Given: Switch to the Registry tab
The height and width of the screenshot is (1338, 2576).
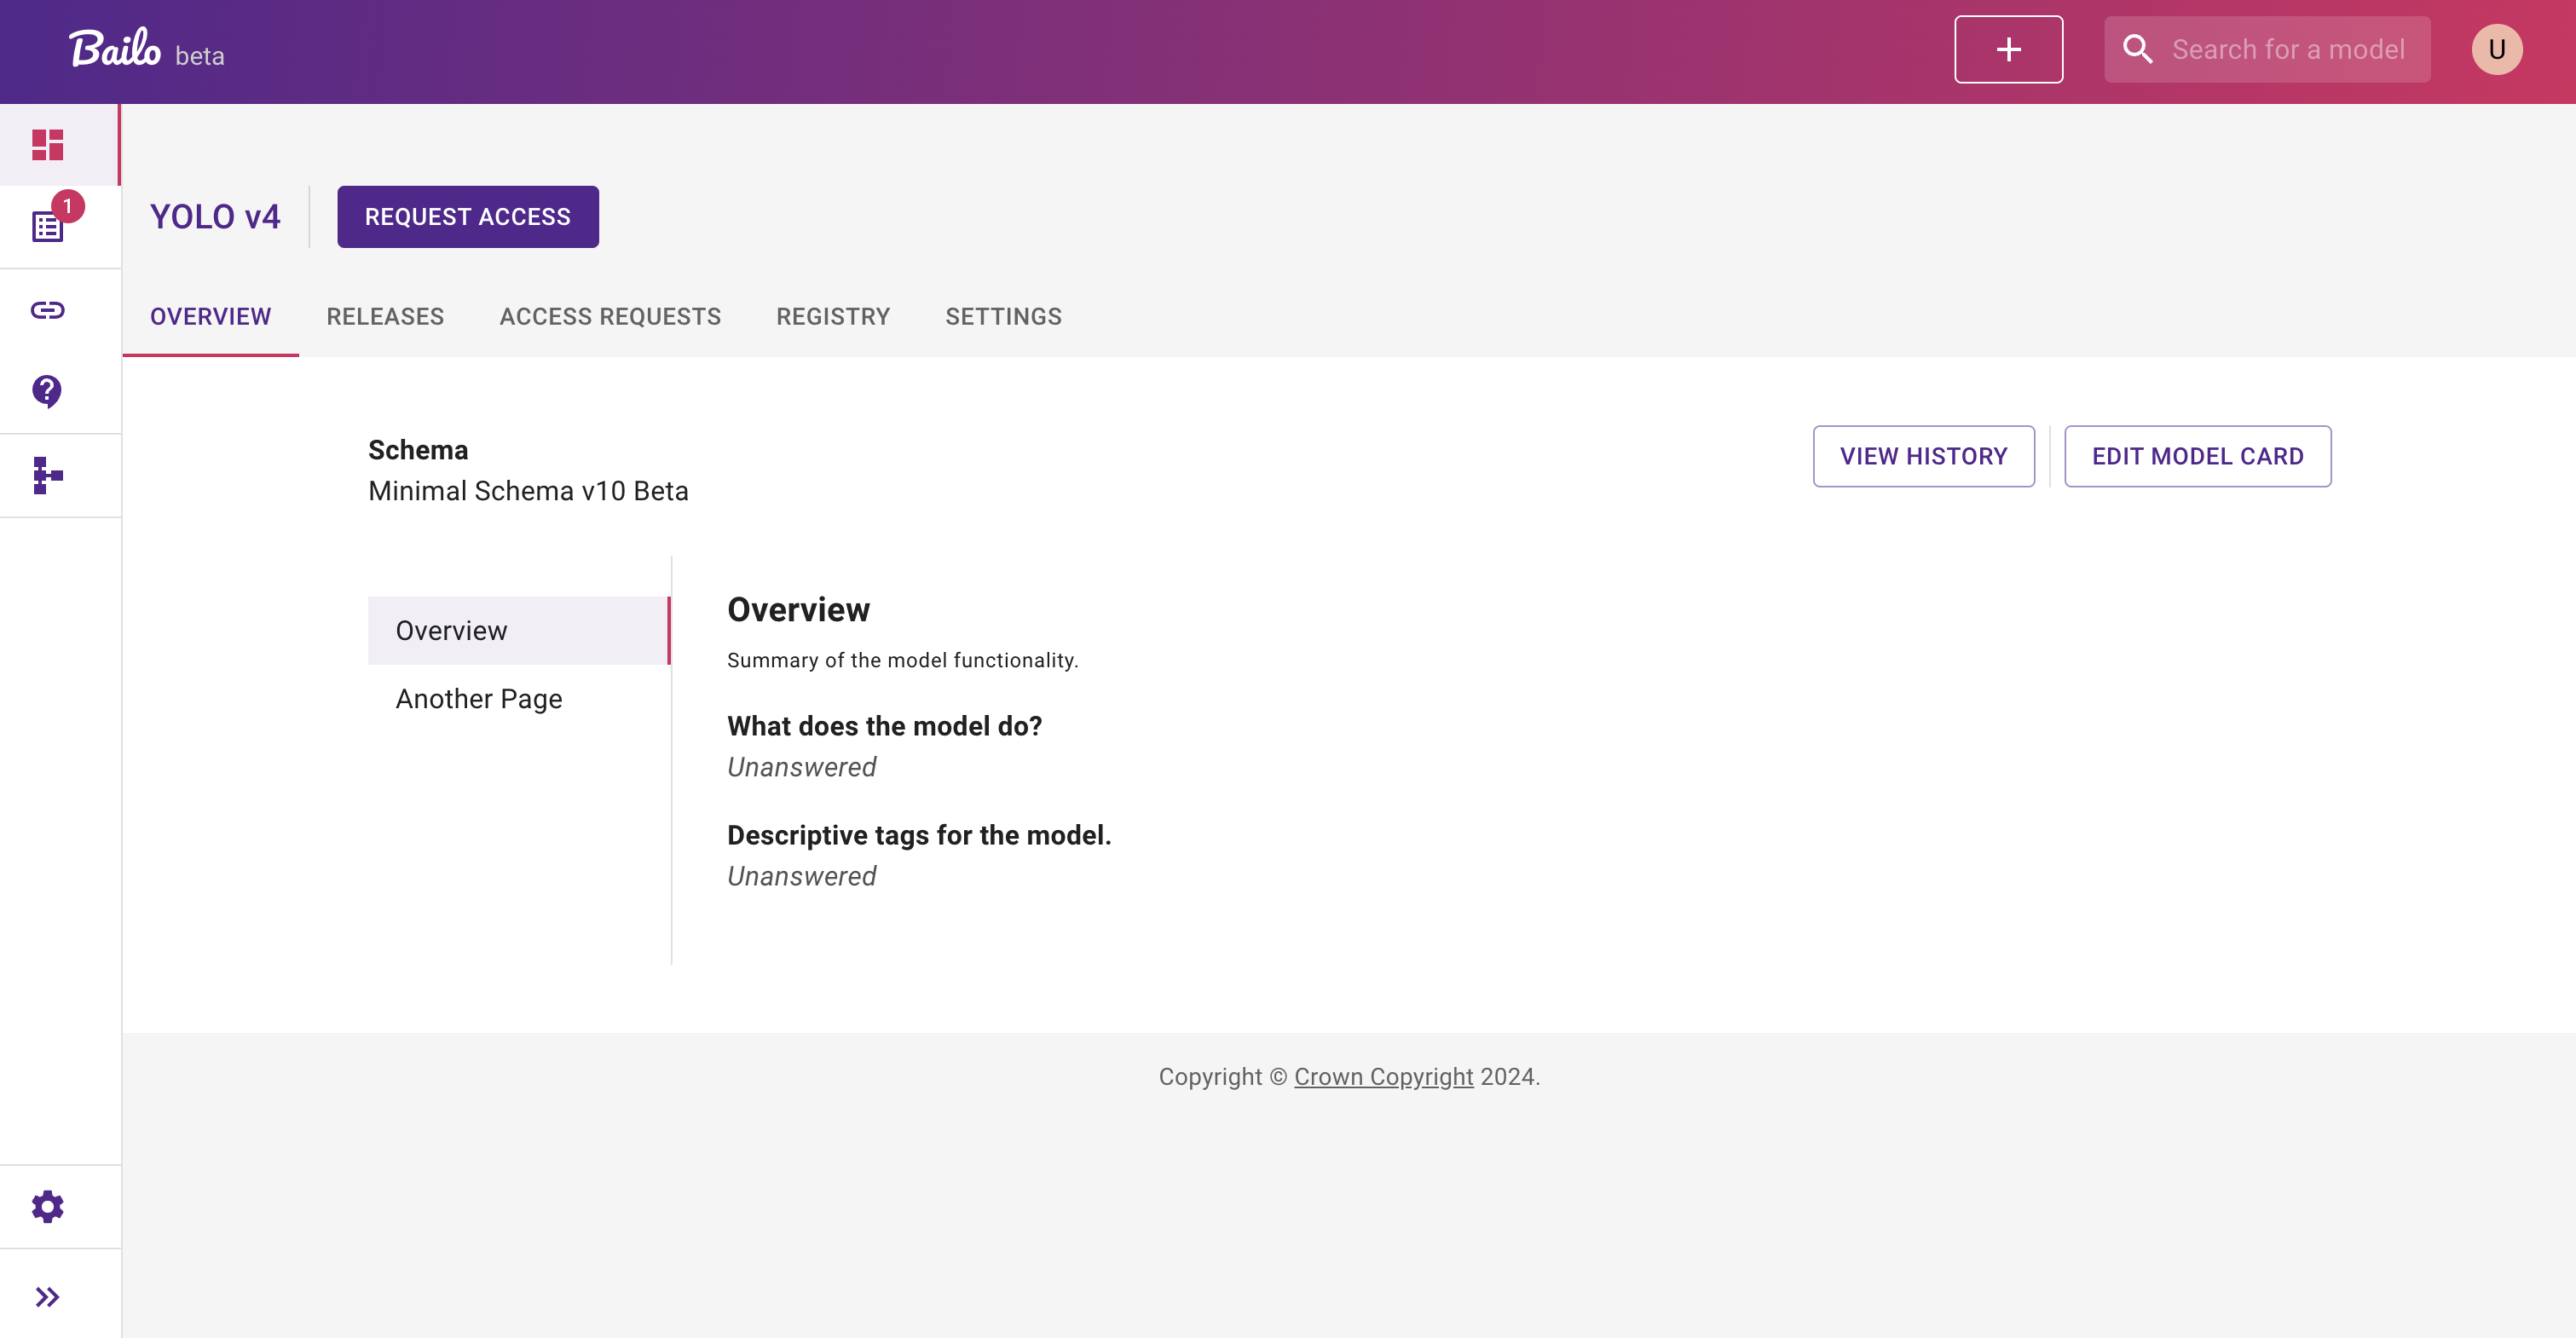Looking at the screenshot, I should [833, 316].
